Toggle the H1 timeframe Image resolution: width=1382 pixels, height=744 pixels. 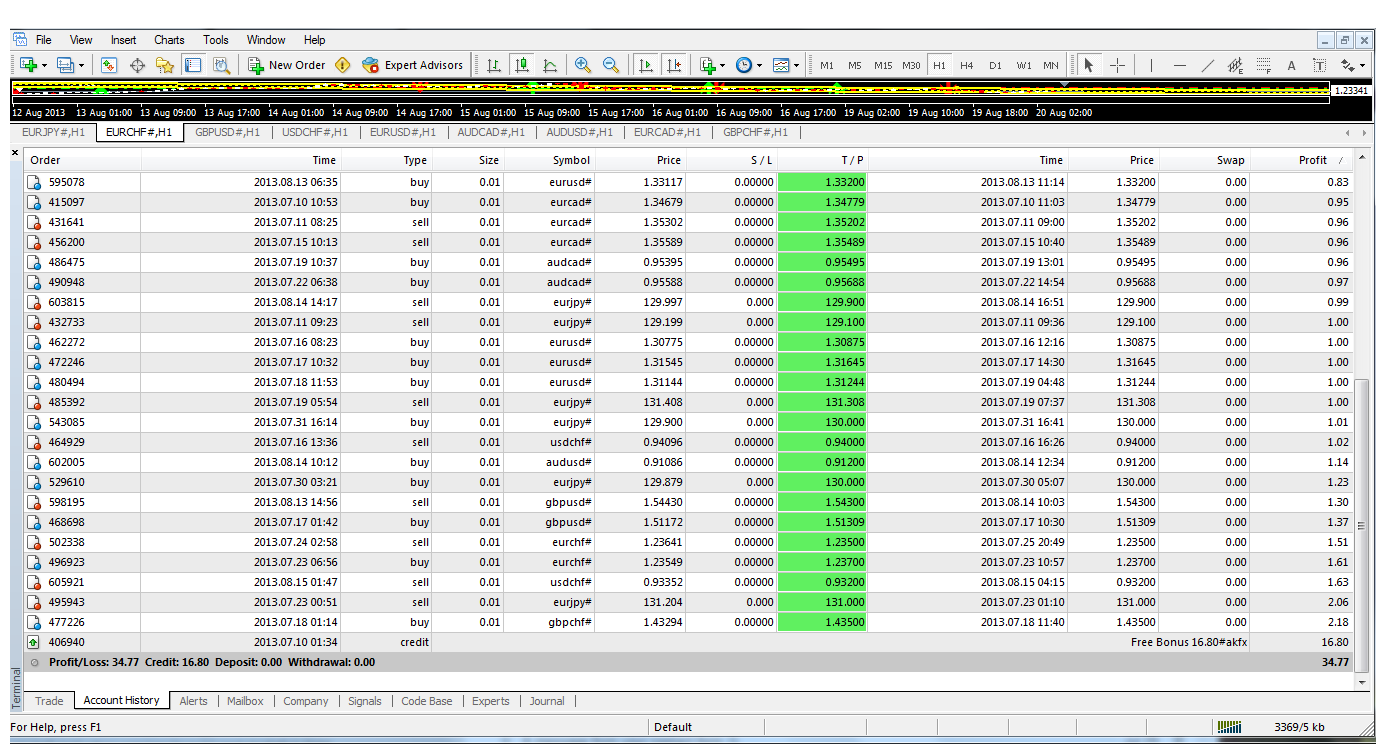pyautogui.click(x=939, y=65)
